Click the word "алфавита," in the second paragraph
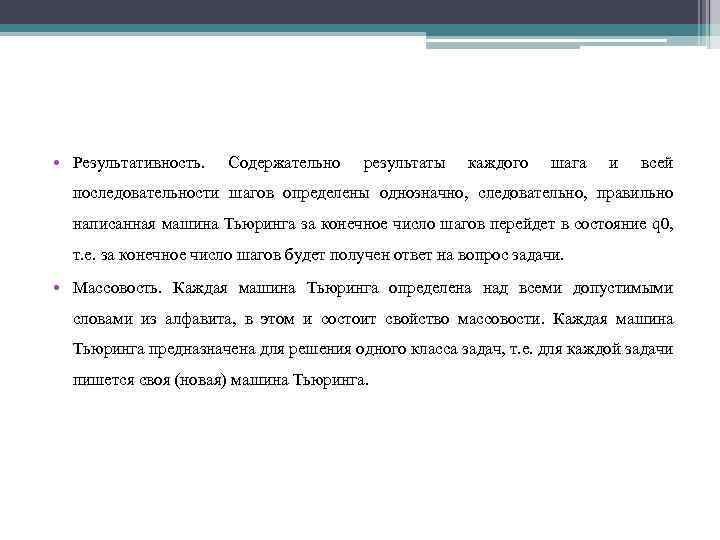The width and height of the screenshot is (720, 540). (201, 319)
